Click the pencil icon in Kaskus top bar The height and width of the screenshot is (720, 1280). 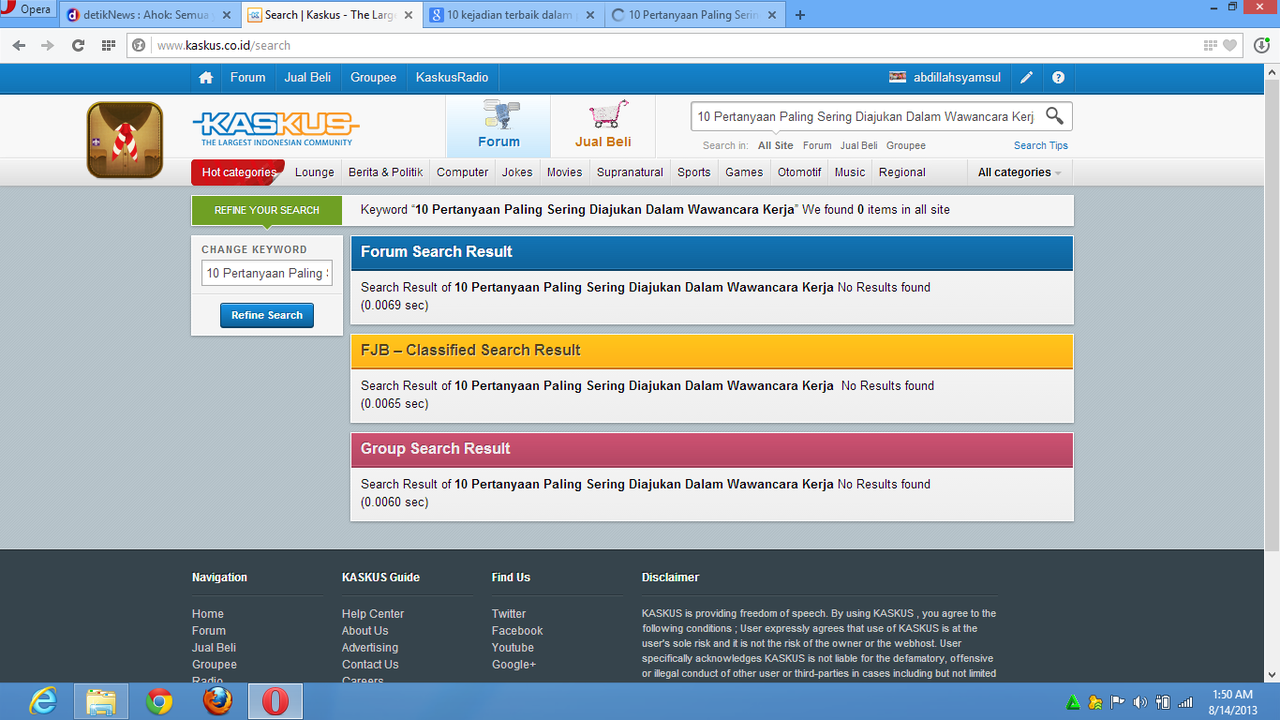1026,78
